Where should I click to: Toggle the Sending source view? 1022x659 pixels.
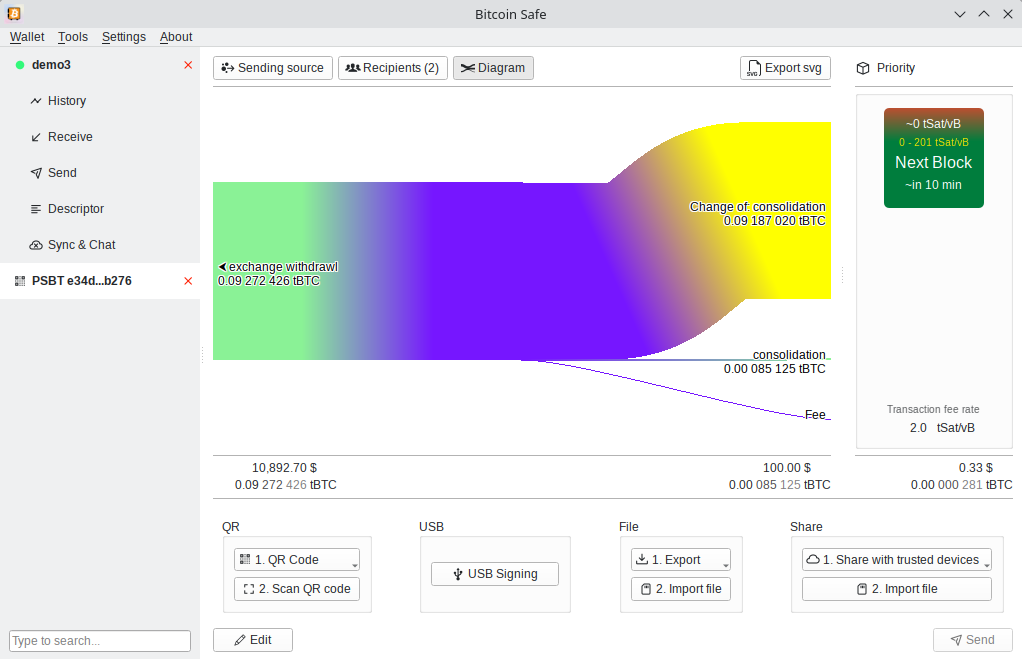(x=272, y=68)
